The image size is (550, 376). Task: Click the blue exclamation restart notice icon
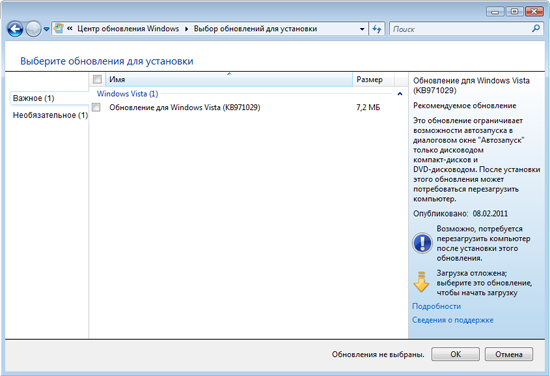coord(422,243)
